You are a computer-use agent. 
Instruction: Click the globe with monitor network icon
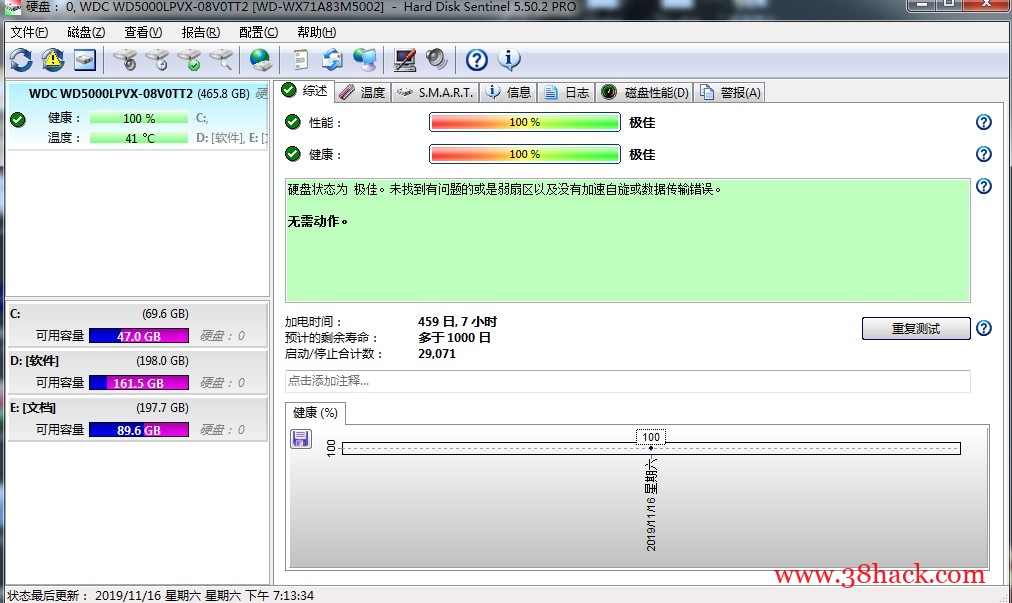[x=365, y=60]
